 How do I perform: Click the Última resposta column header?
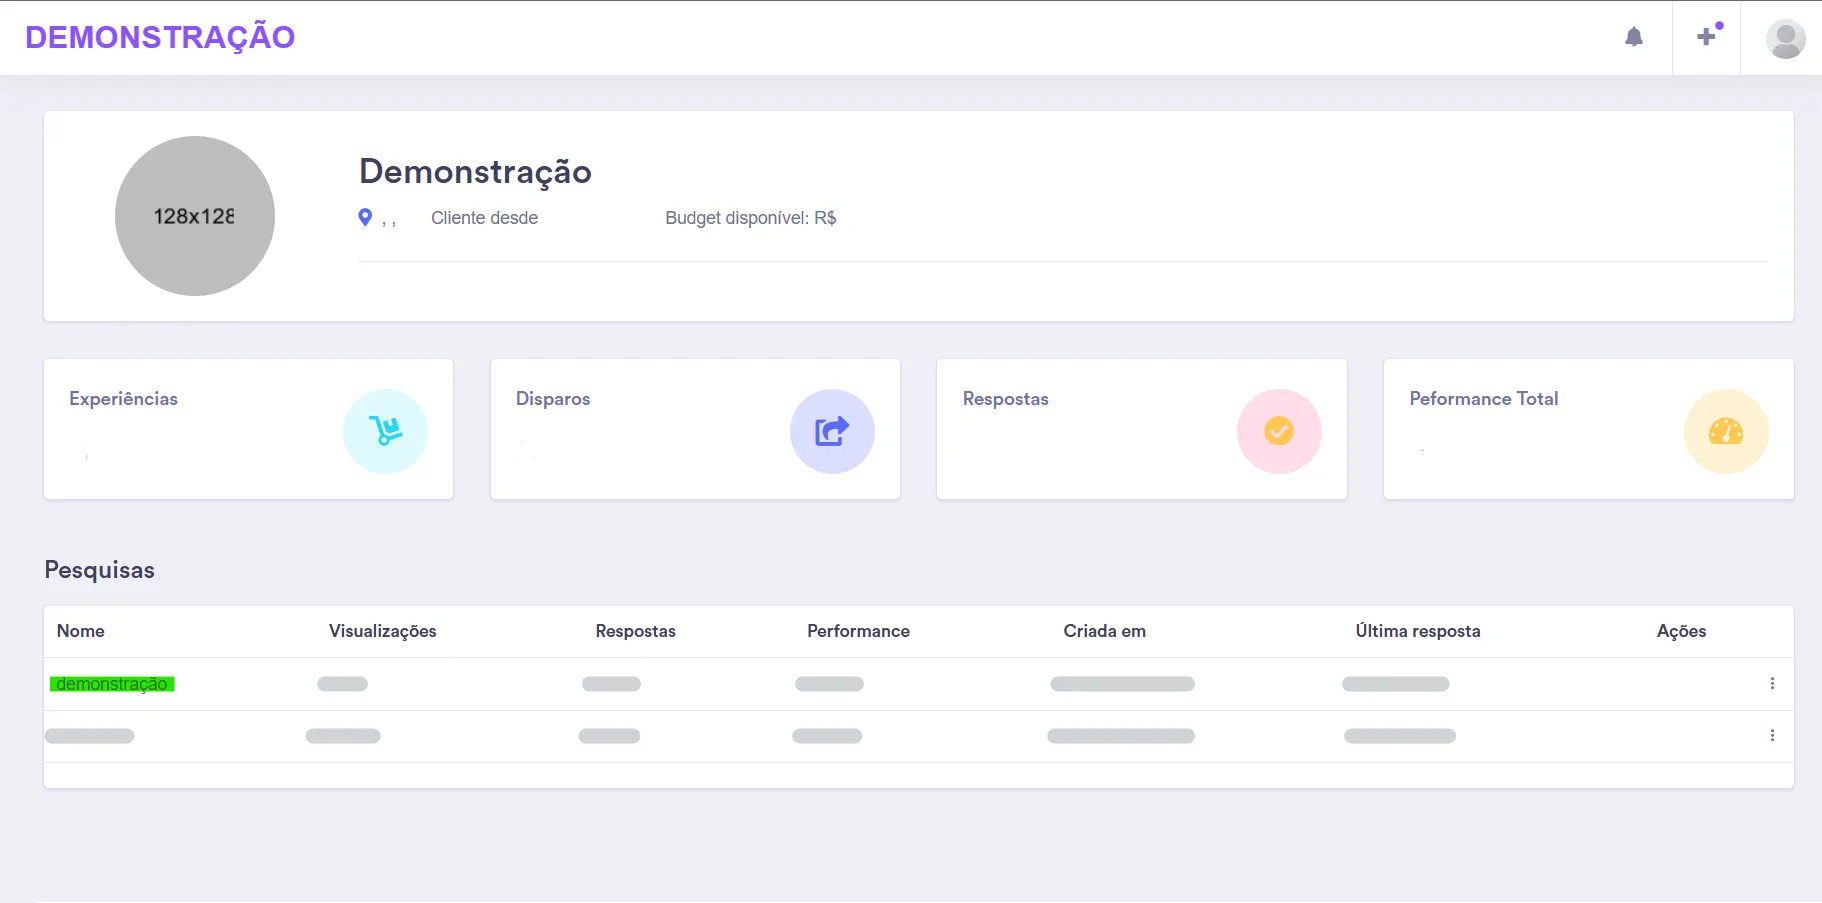click(1418, 631)
